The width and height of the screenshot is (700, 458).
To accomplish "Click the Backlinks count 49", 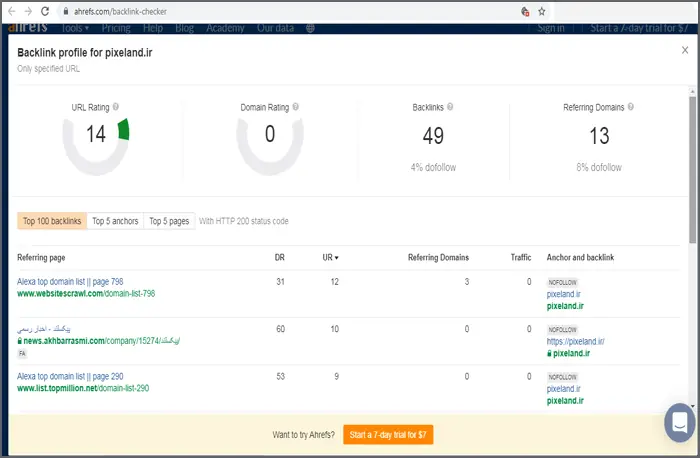I will click(x=433, y=136).
